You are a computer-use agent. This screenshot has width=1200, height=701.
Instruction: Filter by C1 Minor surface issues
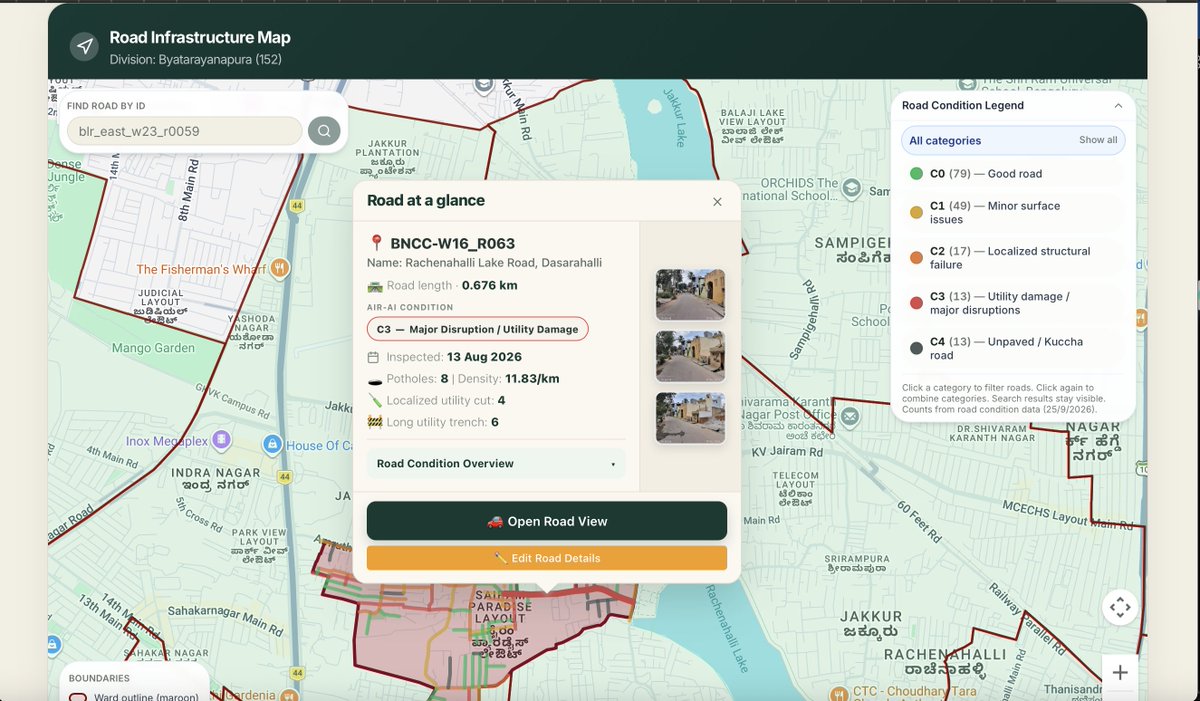[x=1013, y=213]
